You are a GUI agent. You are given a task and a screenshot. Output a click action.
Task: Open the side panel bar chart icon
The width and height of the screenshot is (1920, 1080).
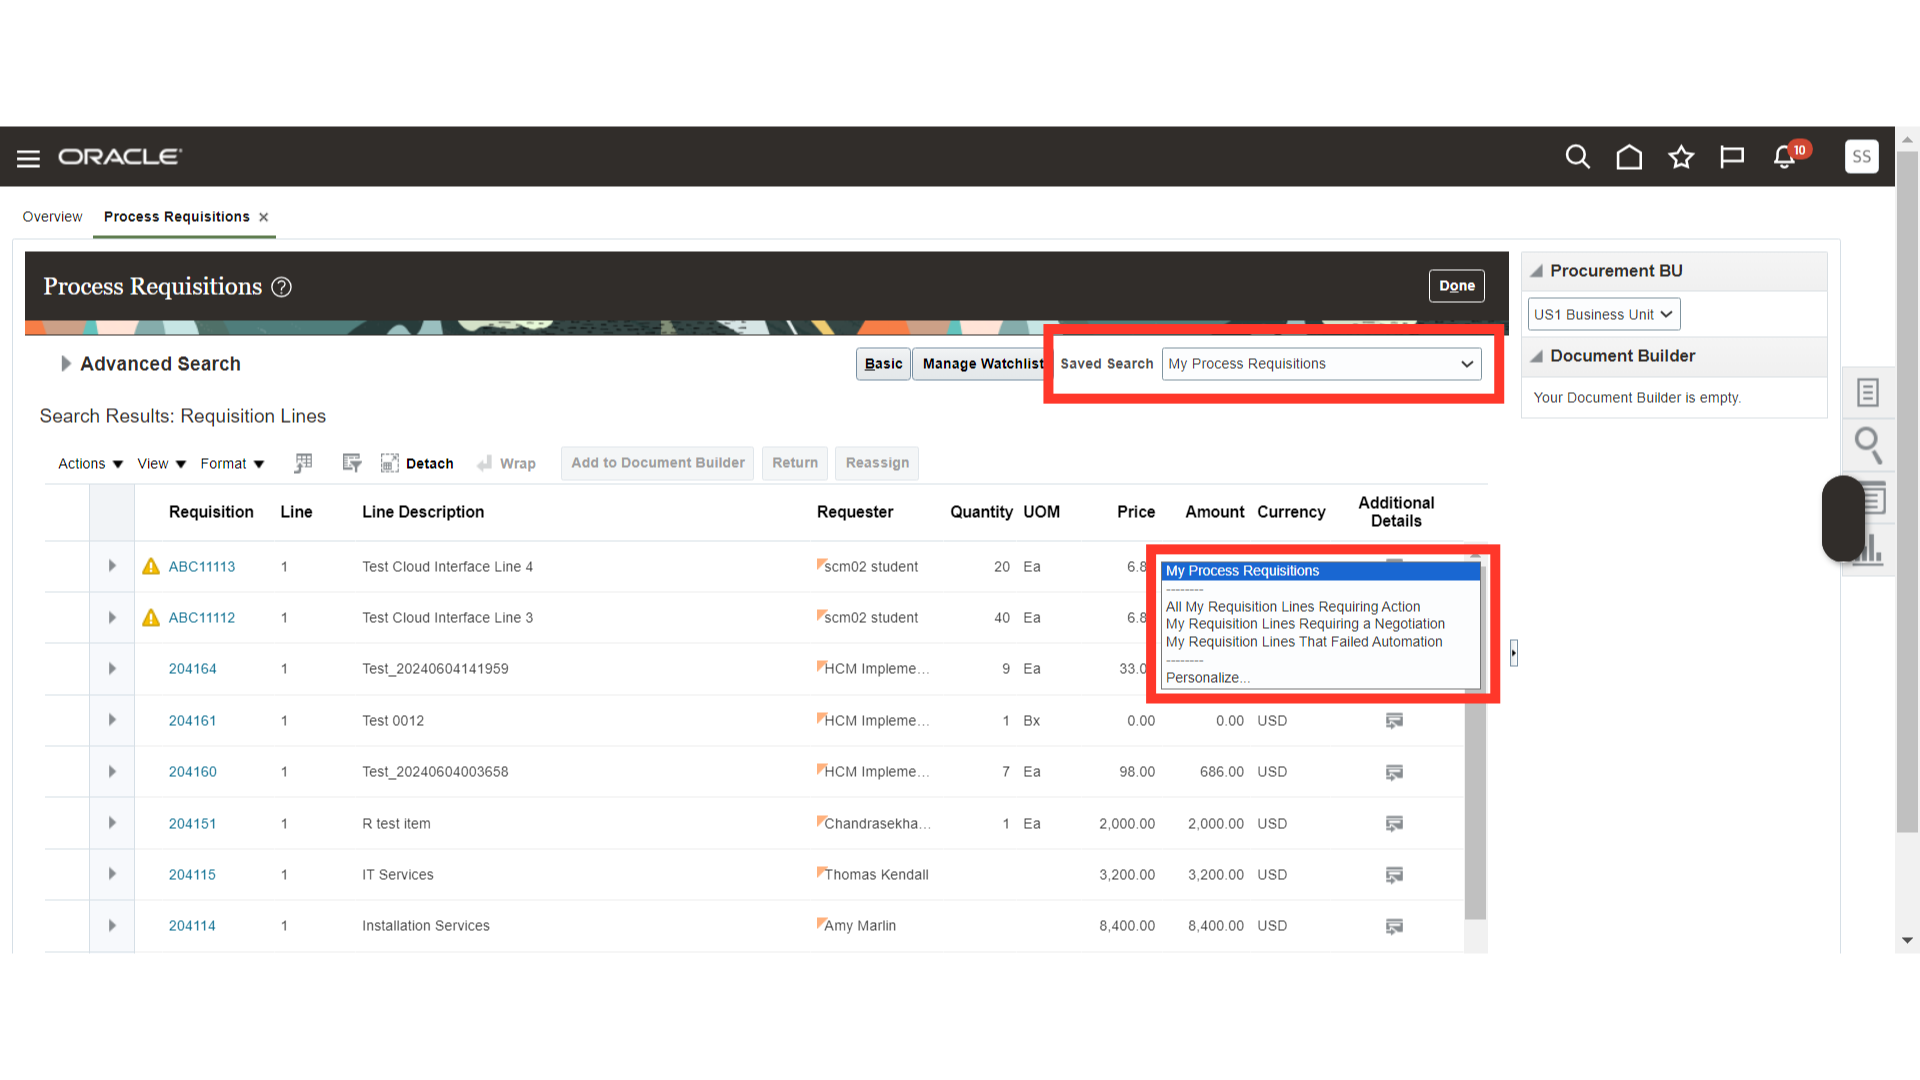click(1870, 549)
